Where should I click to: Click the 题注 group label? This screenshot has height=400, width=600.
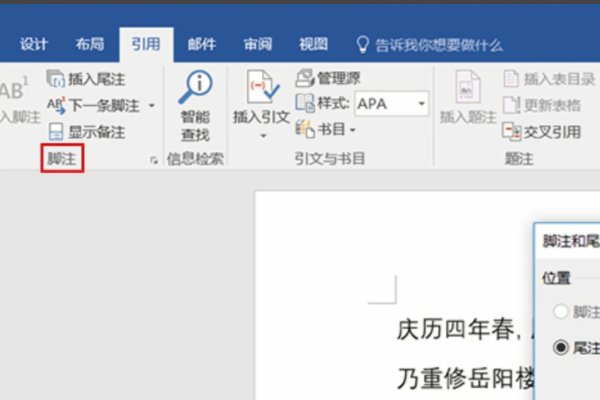[519, 158]
